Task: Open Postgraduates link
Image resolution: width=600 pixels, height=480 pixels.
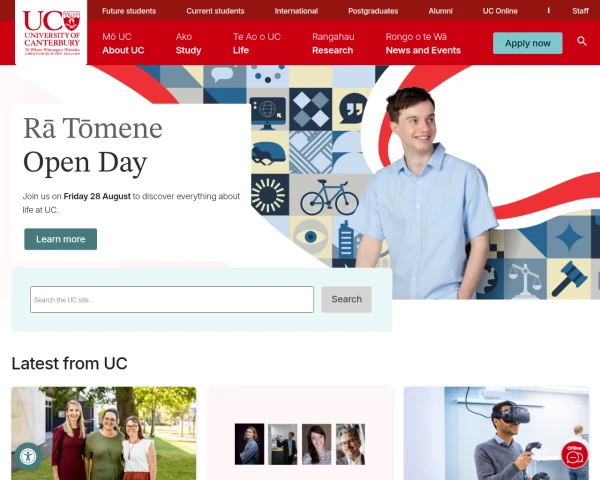Action: tap(373, 11)
